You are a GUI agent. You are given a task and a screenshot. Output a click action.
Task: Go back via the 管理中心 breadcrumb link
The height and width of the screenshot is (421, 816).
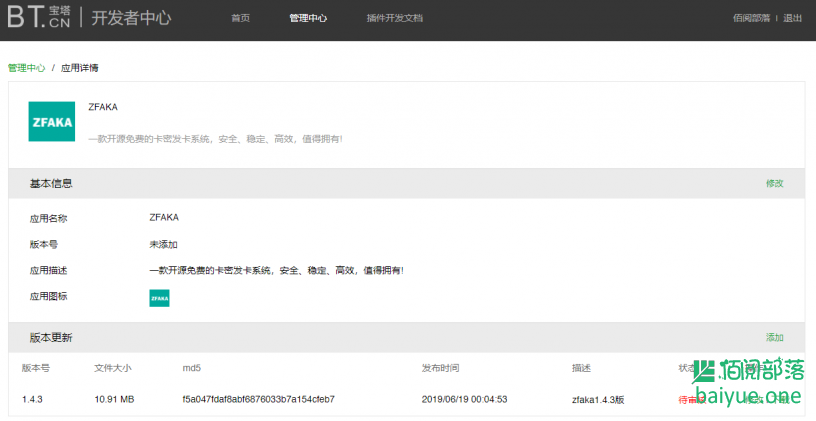click(x=27, y=68)
